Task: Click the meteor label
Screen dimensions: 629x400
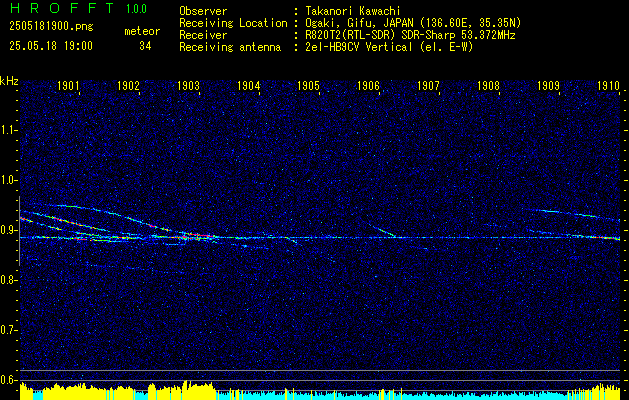Action: [x=142, y=31]
